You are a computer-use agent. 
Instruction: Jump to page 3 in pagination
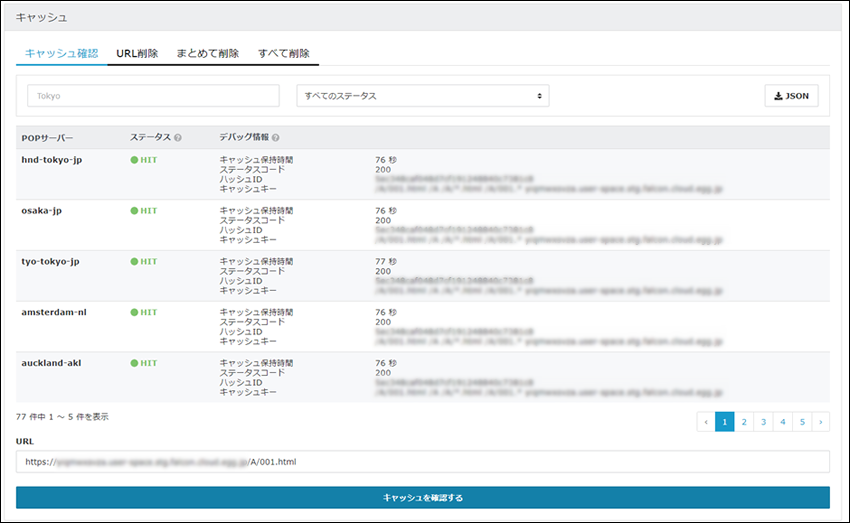pyautogui.click(x=763, y=422)
